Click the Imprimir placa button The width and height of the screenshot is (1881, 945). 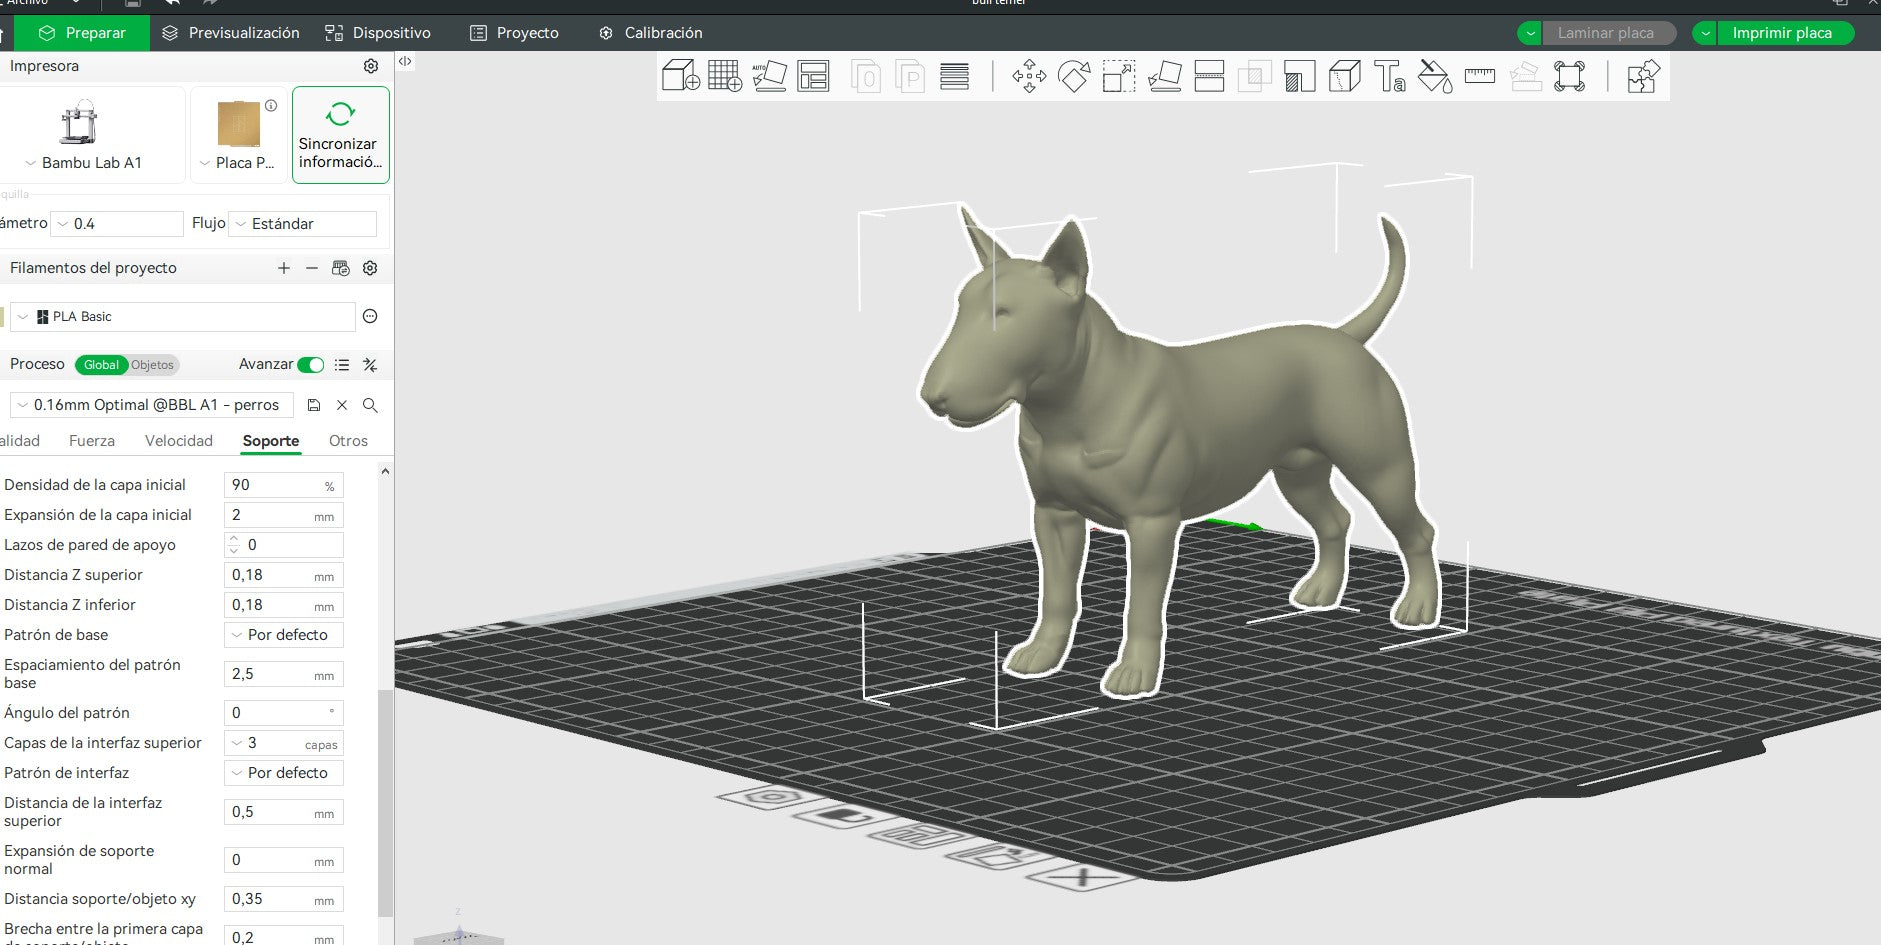coord(1786,33)
